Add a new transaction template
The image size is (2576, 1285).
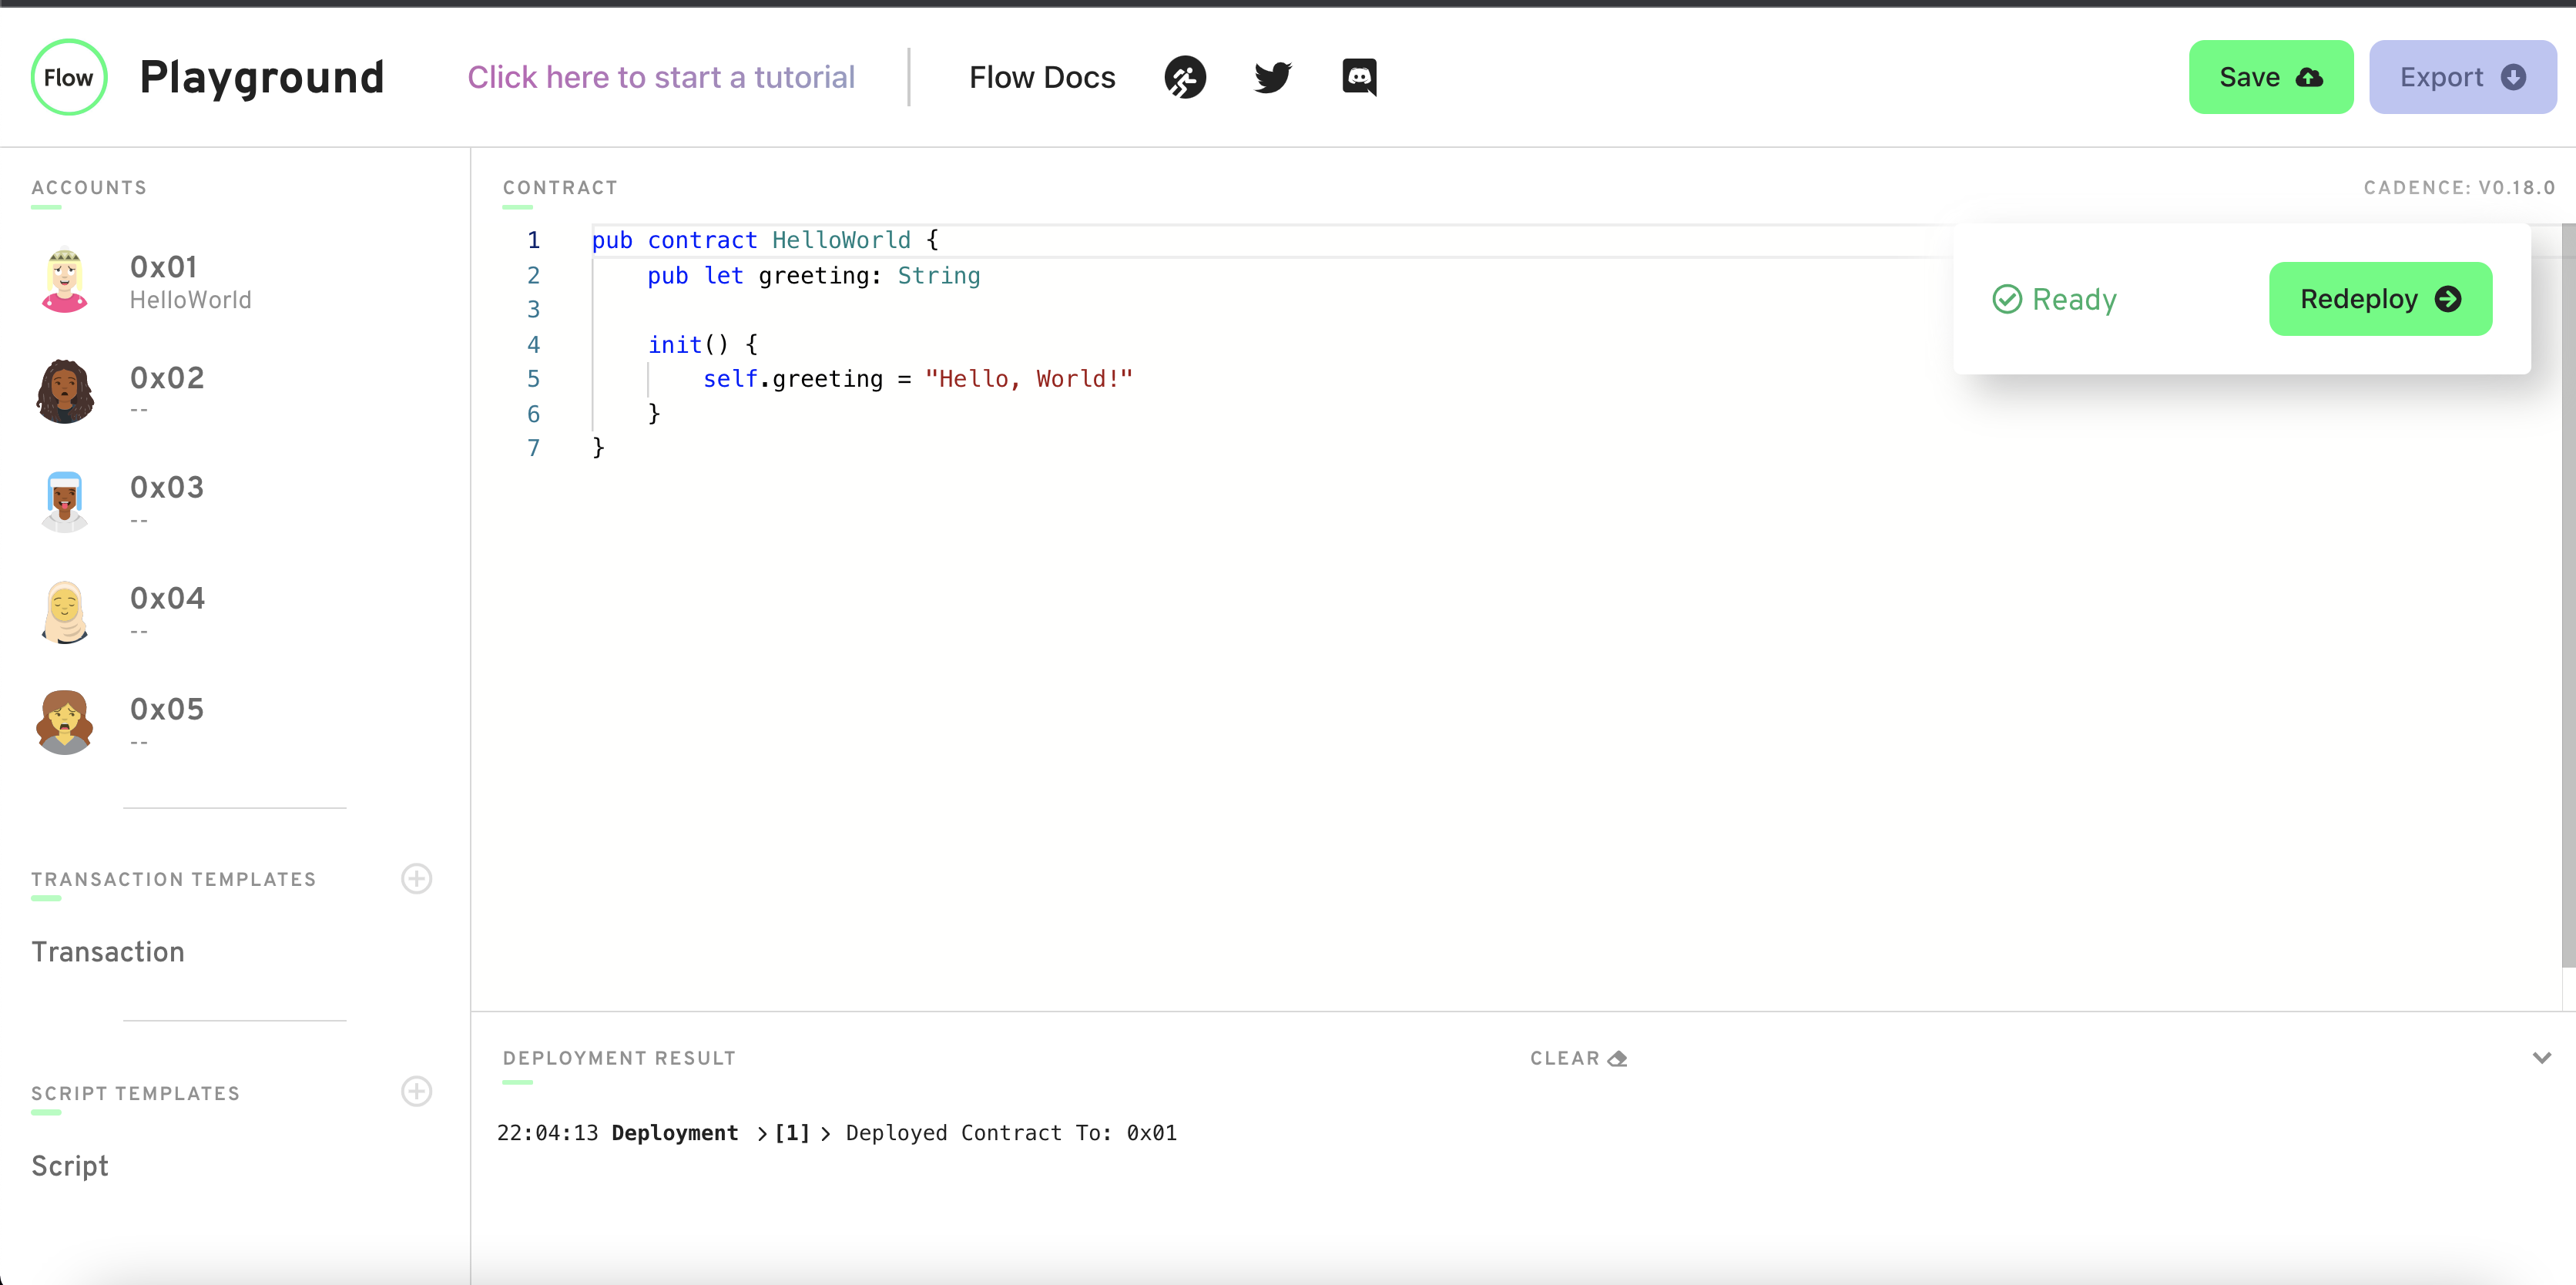pos(416,878)
